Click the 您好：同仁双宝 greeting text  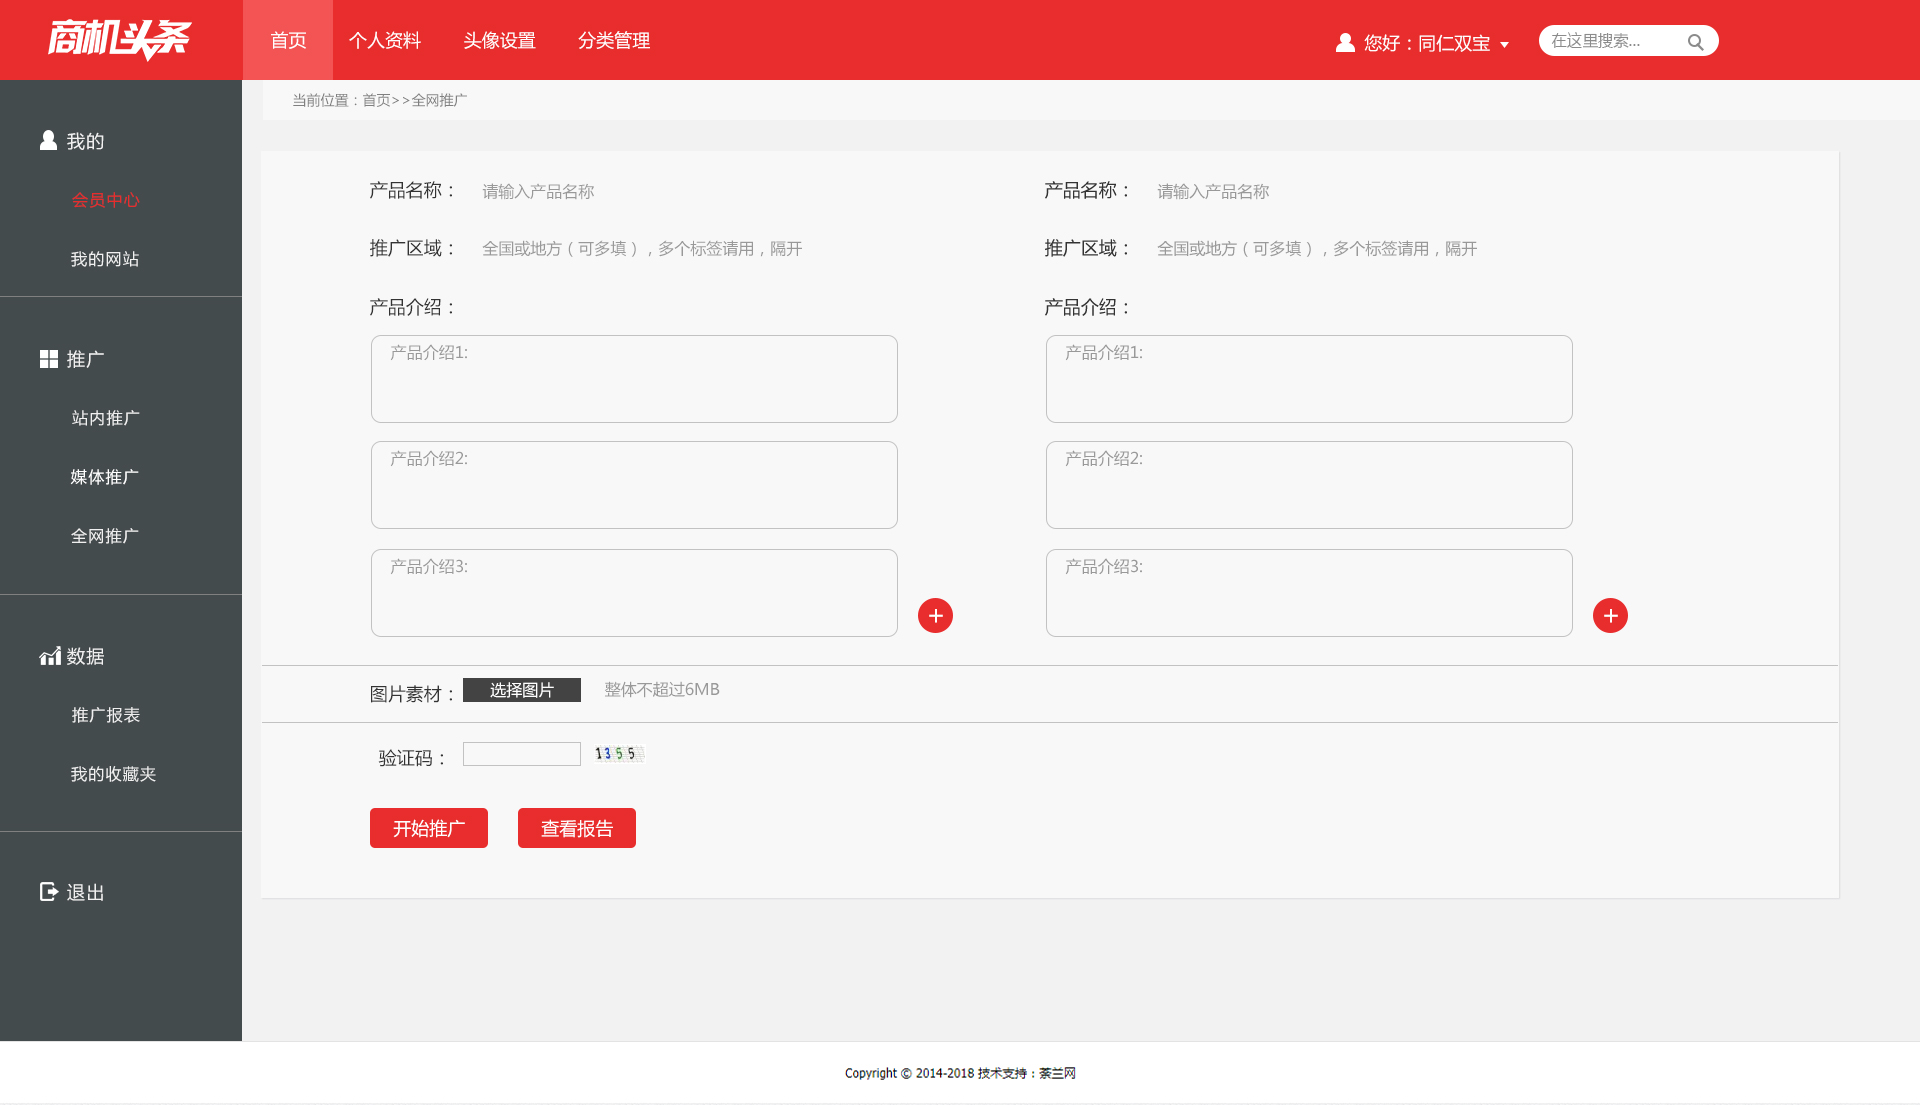point(1427,43)
